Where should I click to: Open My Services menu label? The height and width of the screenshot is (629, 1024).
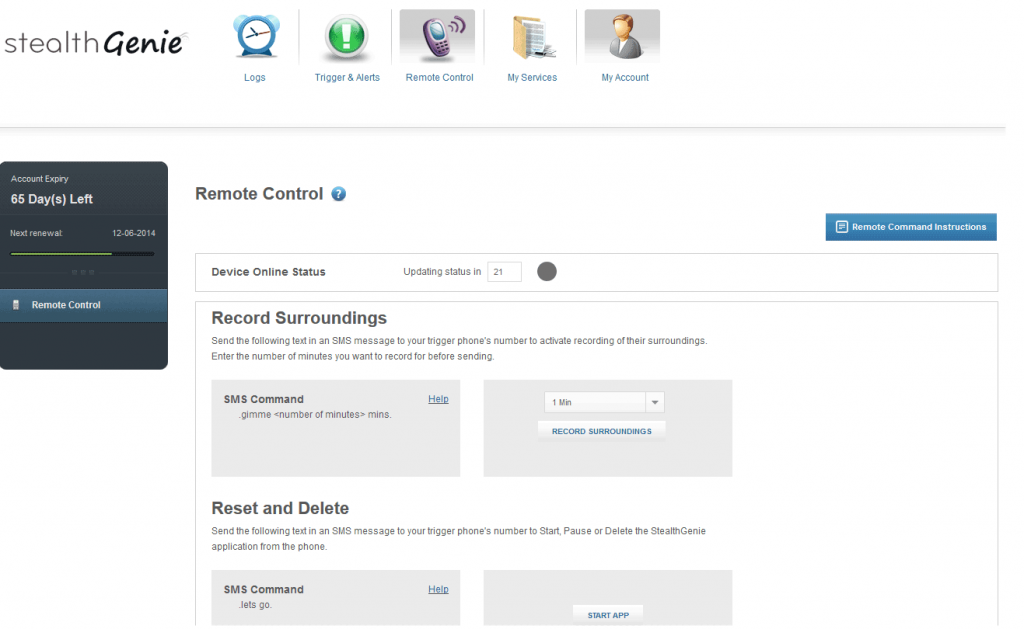(532, 78)
